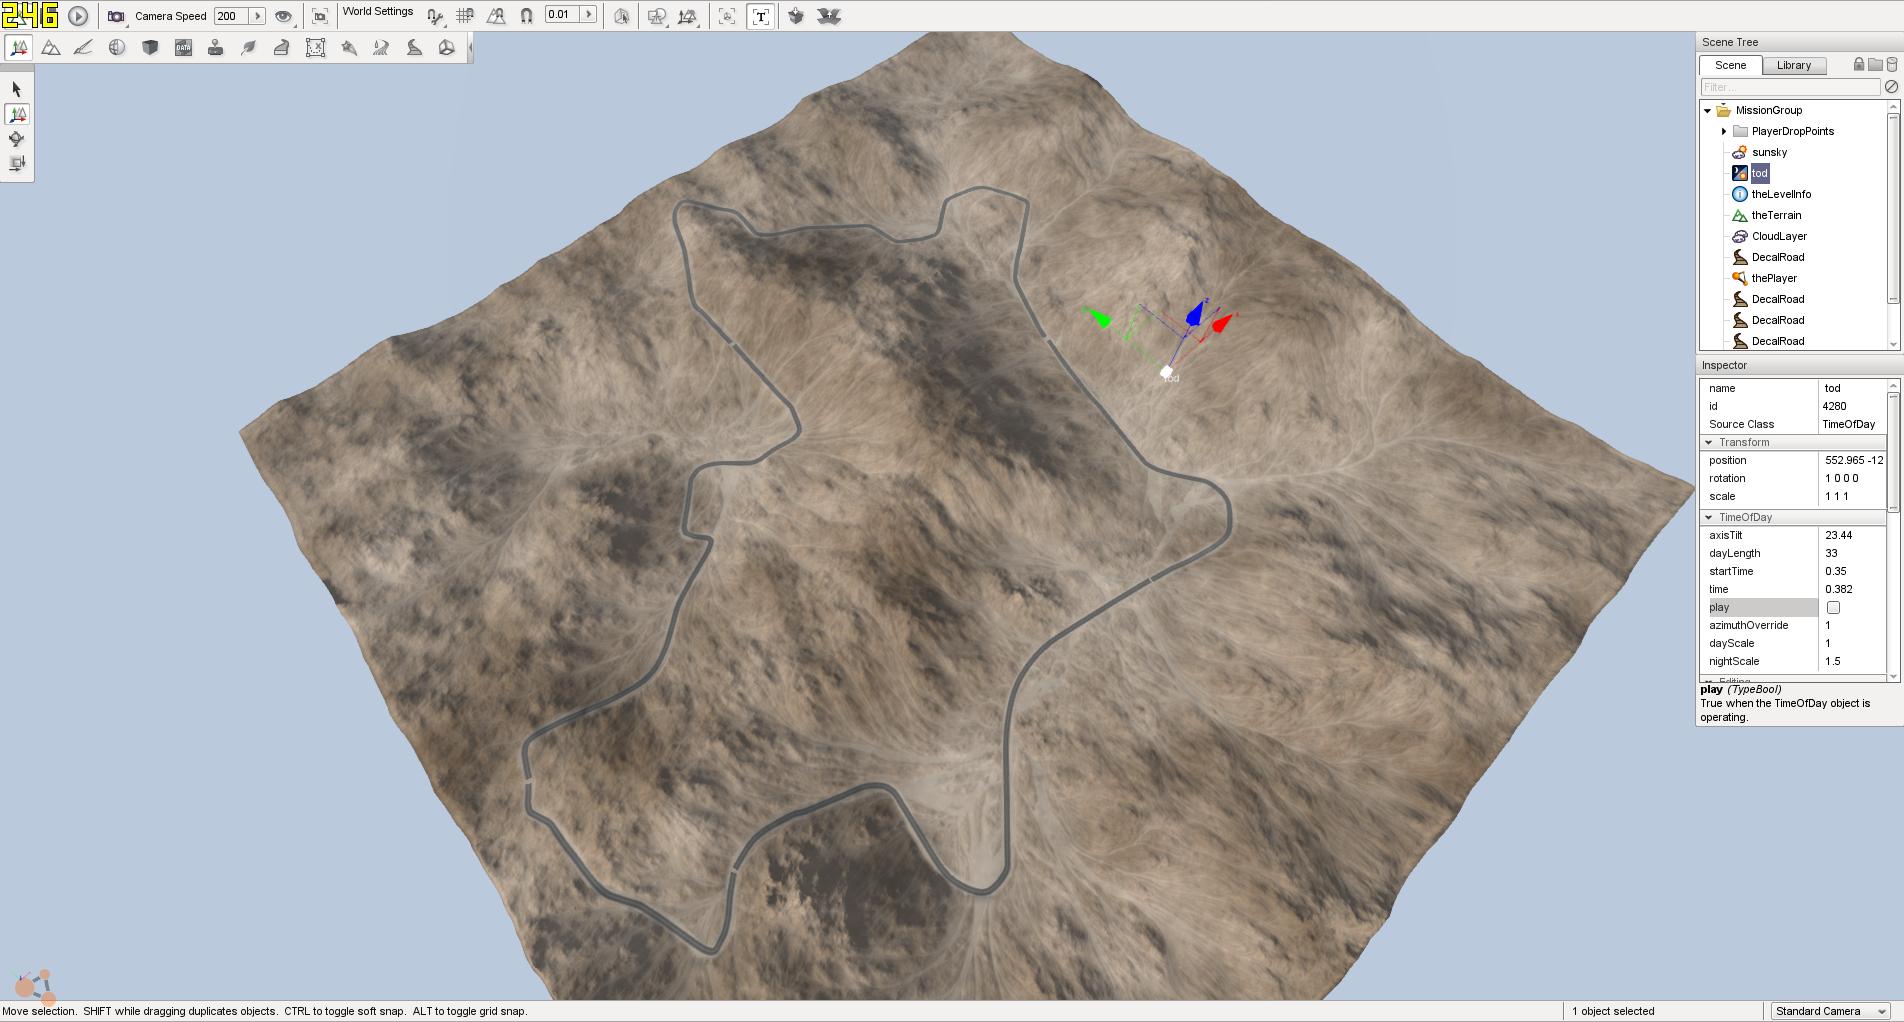This screenshot has height=1022, width=1904.
Task: Open the World Settings wrench icon
Action: pos(434,16)
